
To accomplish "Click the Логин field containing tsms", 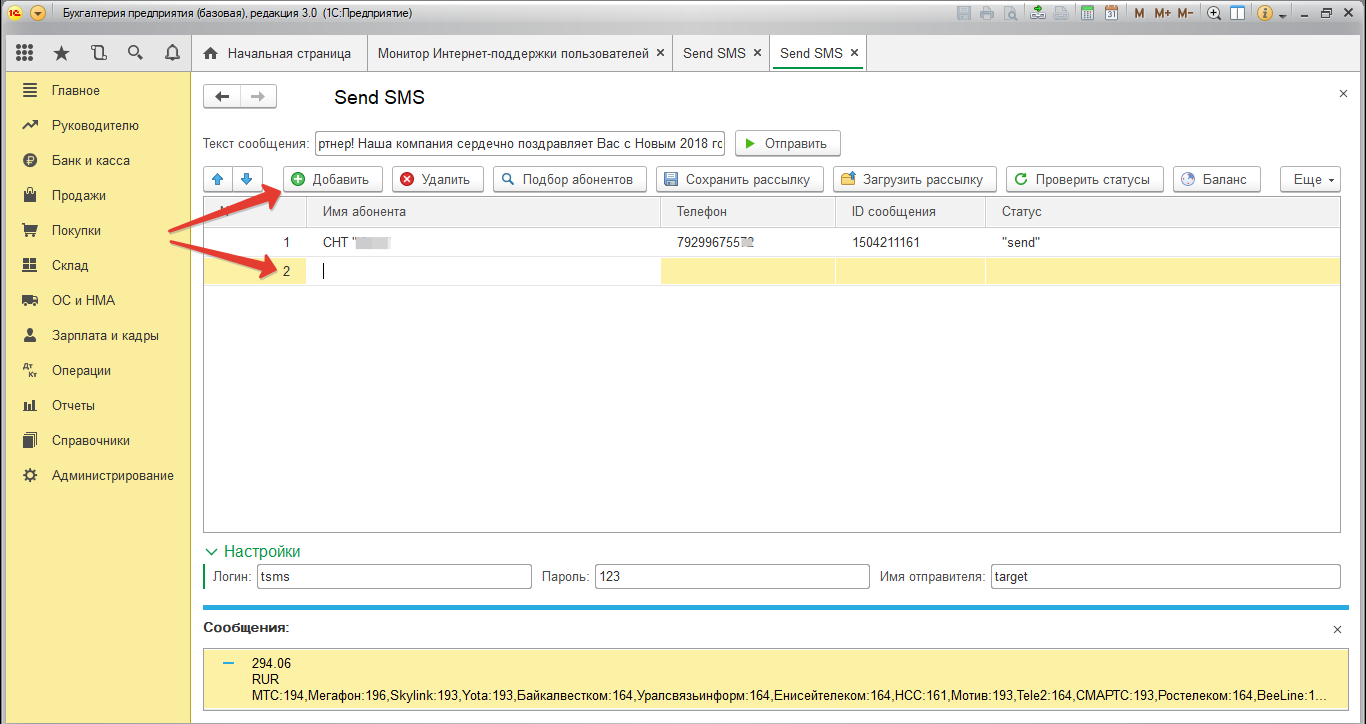I will [394, 577].
